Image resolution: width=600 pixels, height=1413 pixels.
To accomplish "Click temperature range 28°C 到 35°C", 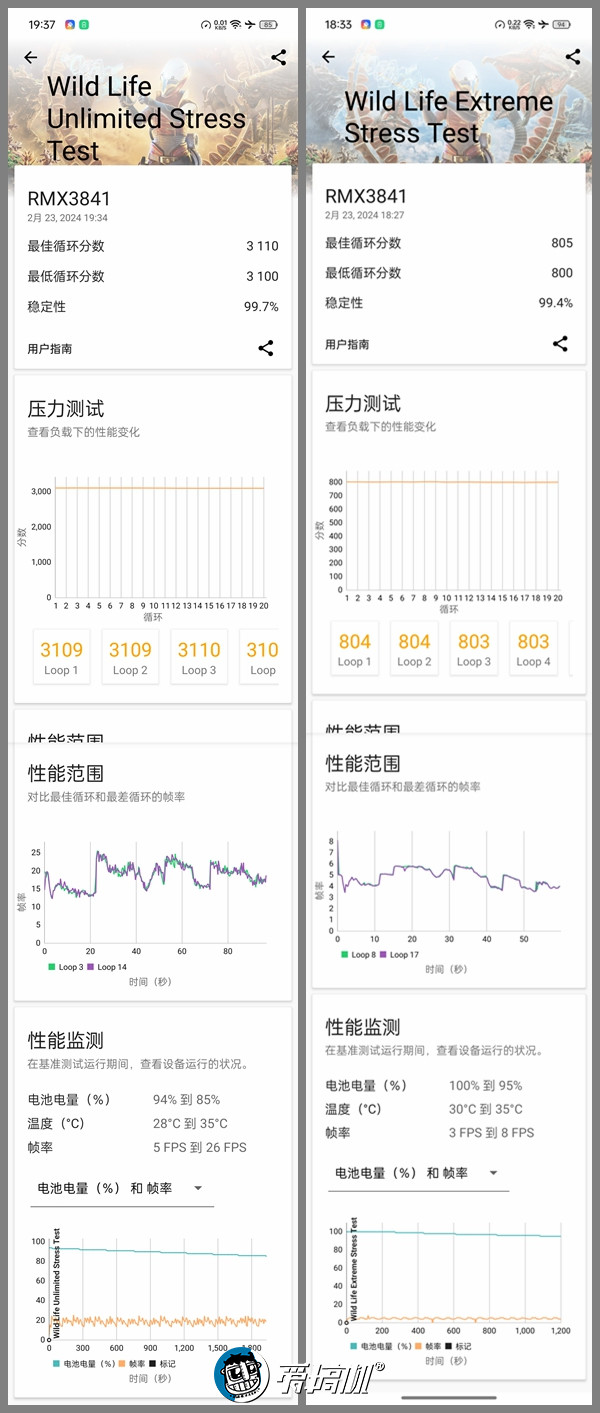I will pyautogui.click(x=190, y=1124).
